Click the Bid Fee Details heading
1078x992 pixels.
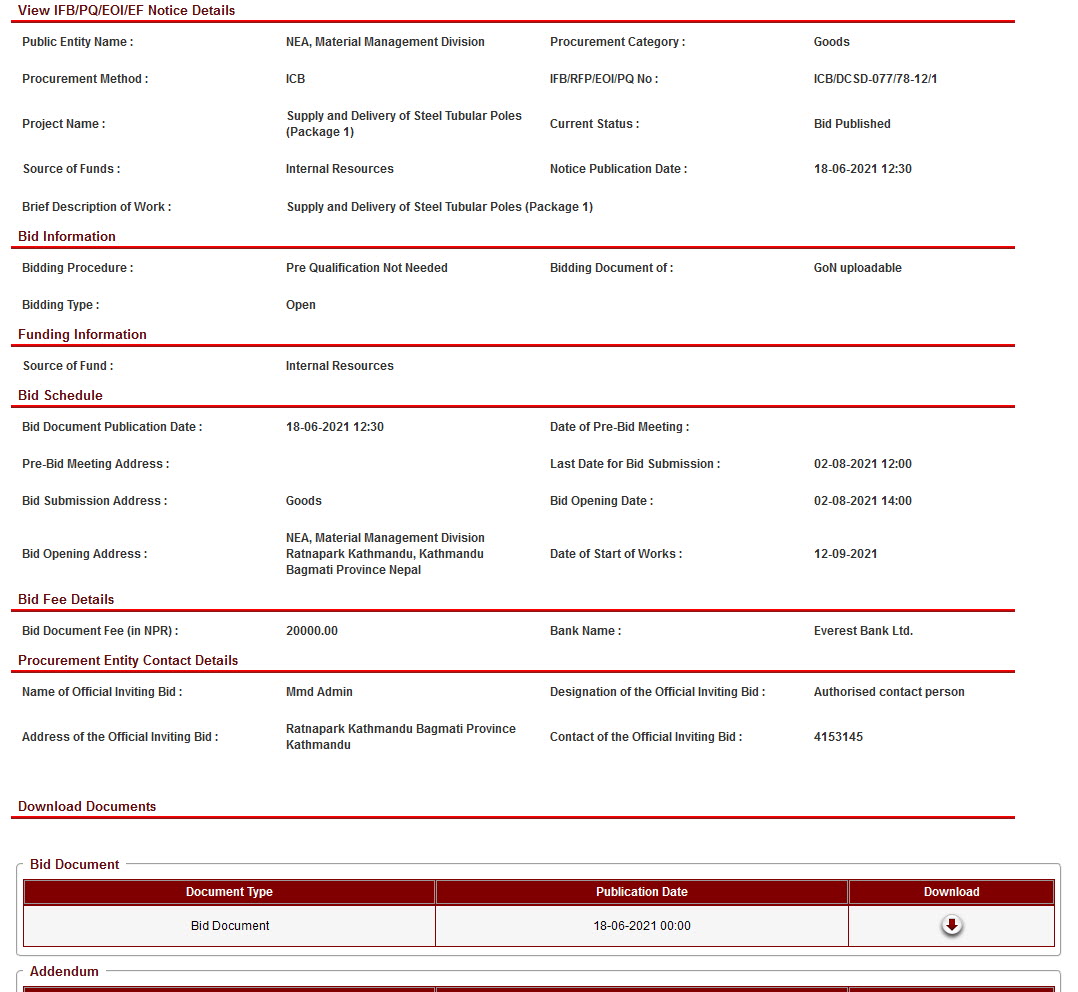pyautogui.click(x=66, y=599)
